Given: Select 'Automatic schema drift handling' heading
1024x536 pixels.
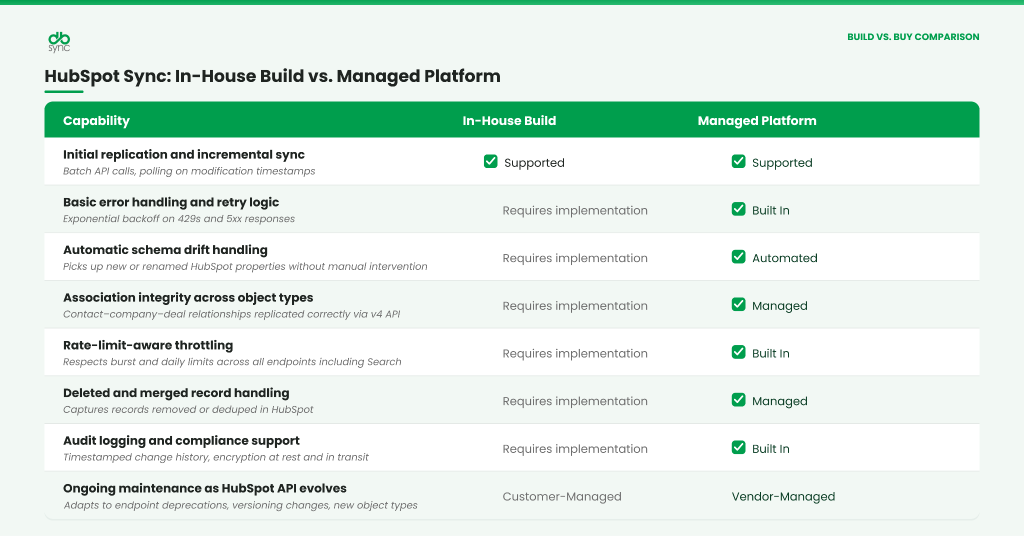Looking at the screenshot, I should [165, 250].
